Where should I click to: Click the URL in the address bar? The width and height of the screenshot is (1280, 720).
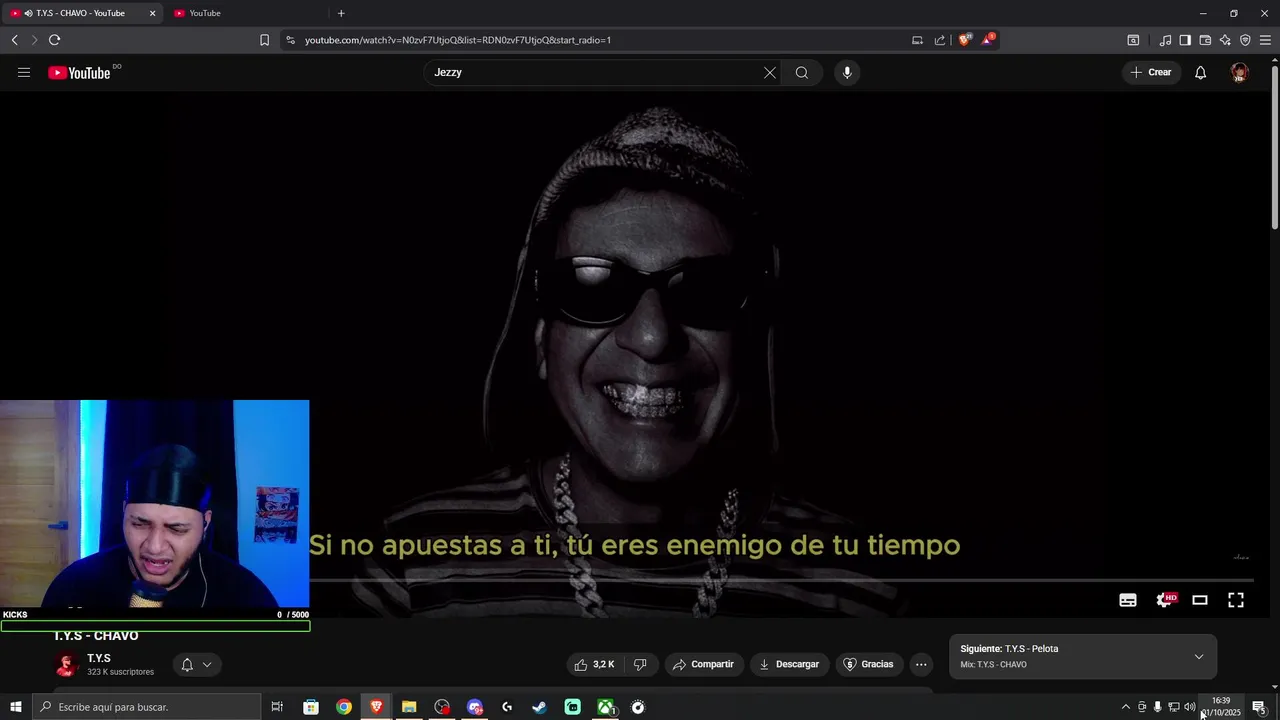point(458,40)
